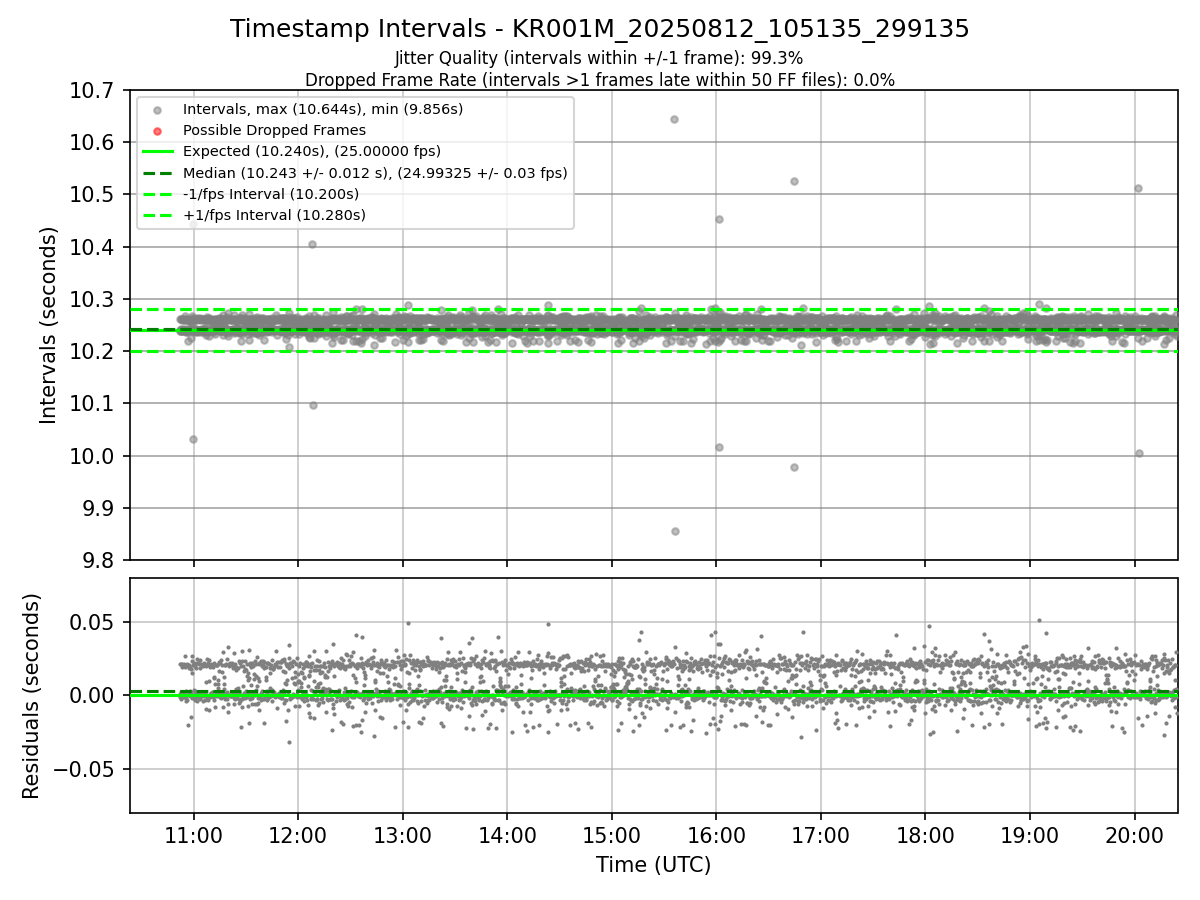The height and width of the screenshot is (900, 1200).
Task: Click the 10.0 y-axis tick label
Action: pos(92,456)
